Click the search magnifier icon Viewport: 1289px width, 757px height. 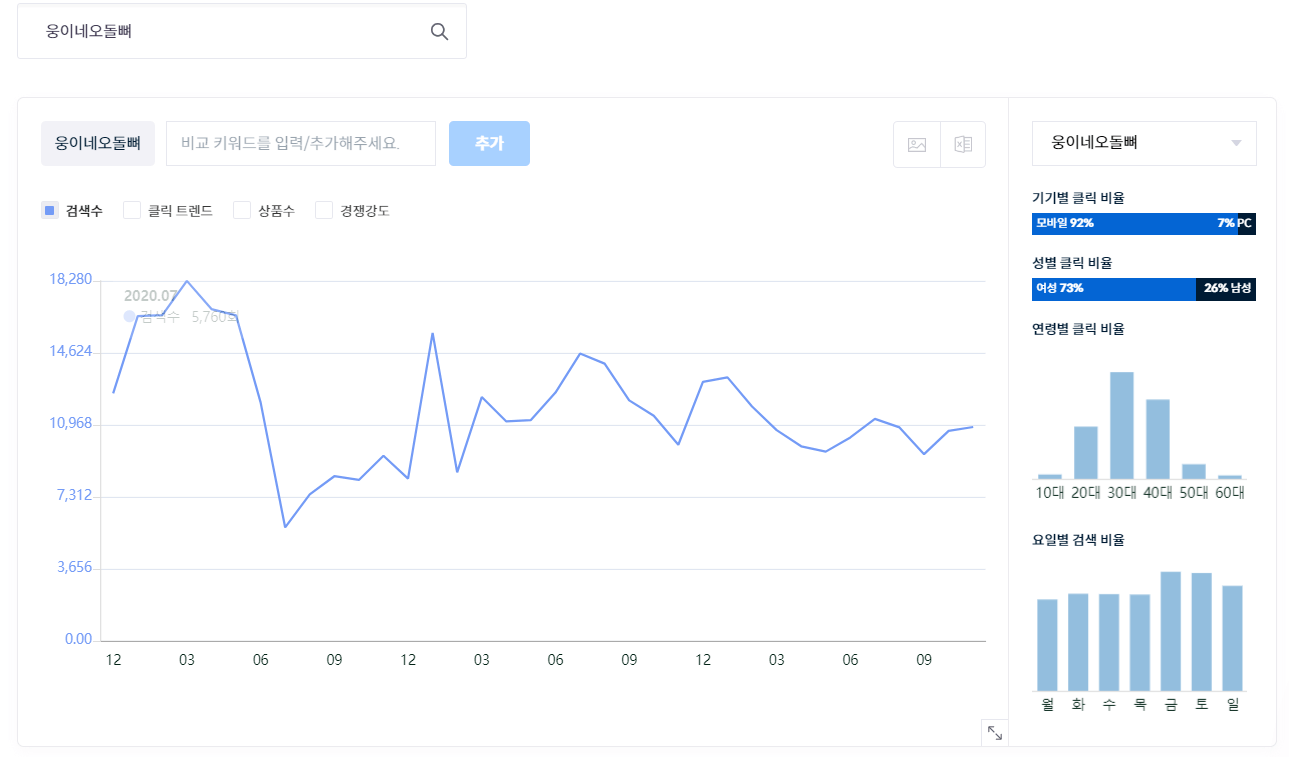[x=439, y=31]
